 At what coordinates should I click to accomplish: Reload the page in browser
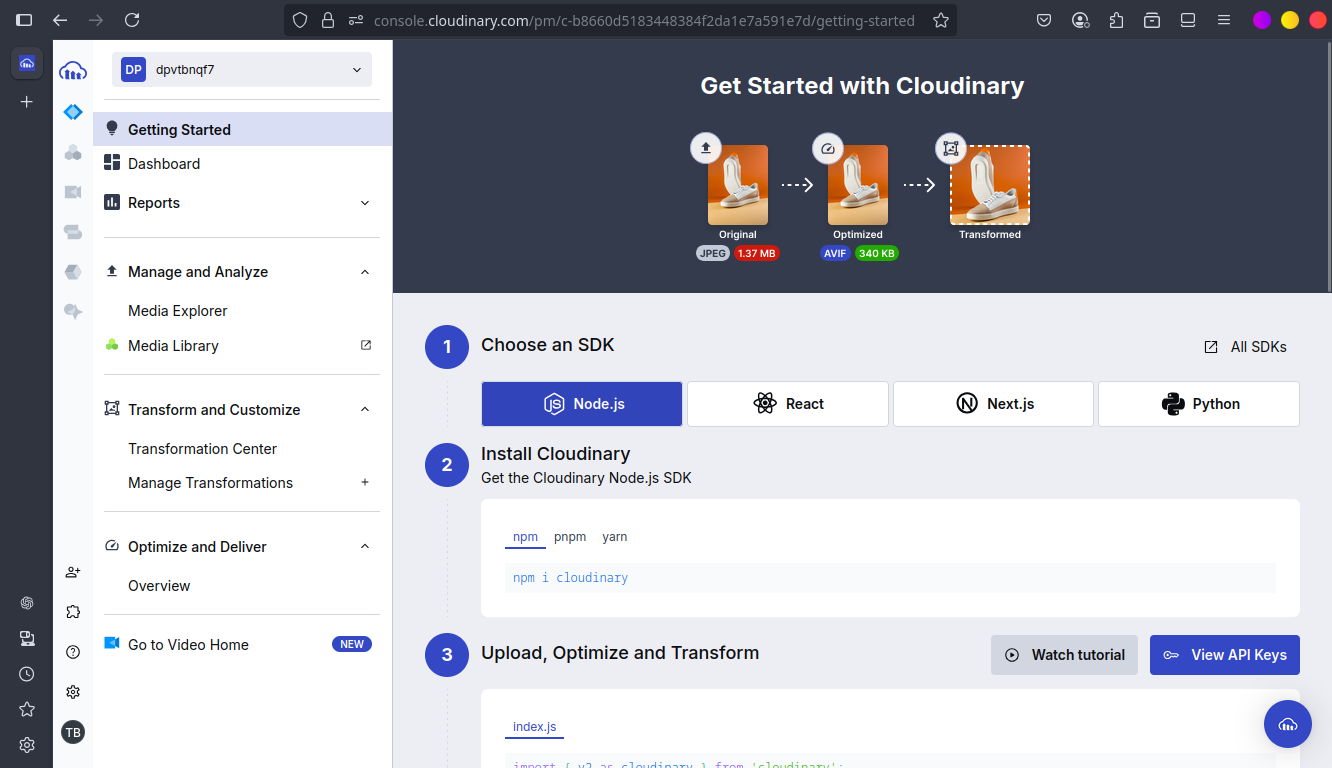(x=132, y=20)
